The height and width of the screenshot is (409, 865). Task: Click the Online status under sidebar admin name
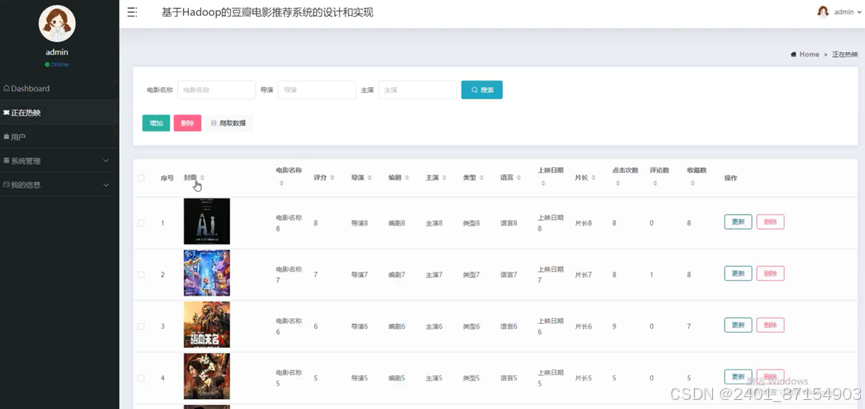click(x=57, y=65)
